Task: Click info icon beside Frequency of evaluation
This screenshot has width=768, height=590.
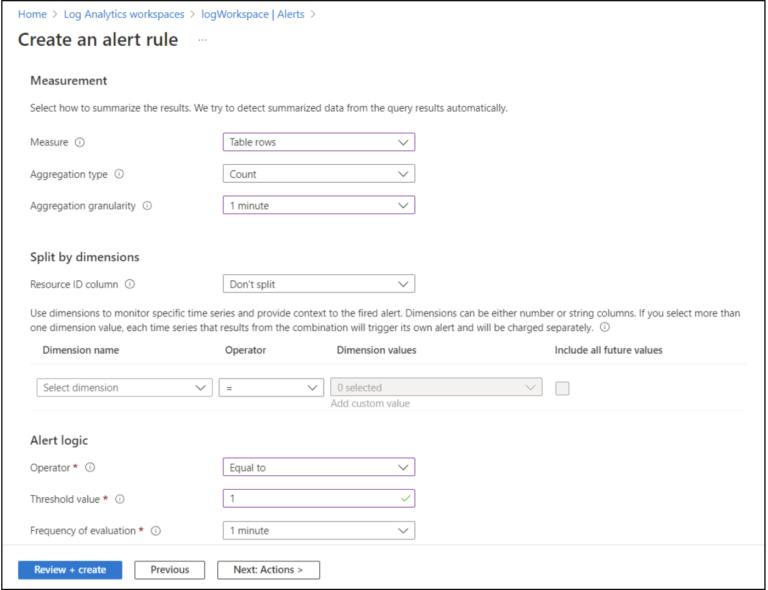Action: [x=156, y=531]
